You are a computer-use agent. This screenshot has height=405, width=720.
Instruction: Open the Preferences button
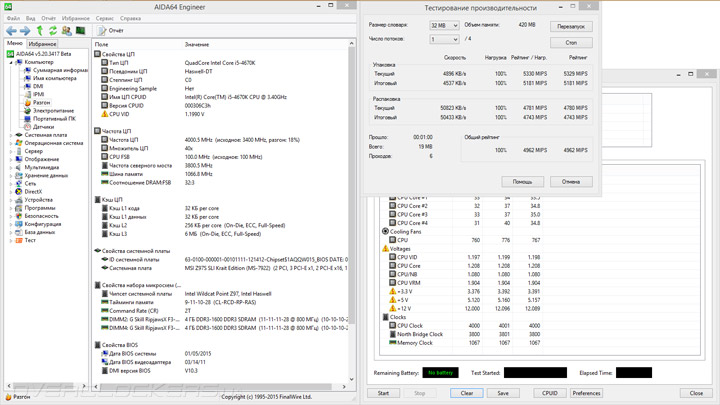[x=586, y=393]
